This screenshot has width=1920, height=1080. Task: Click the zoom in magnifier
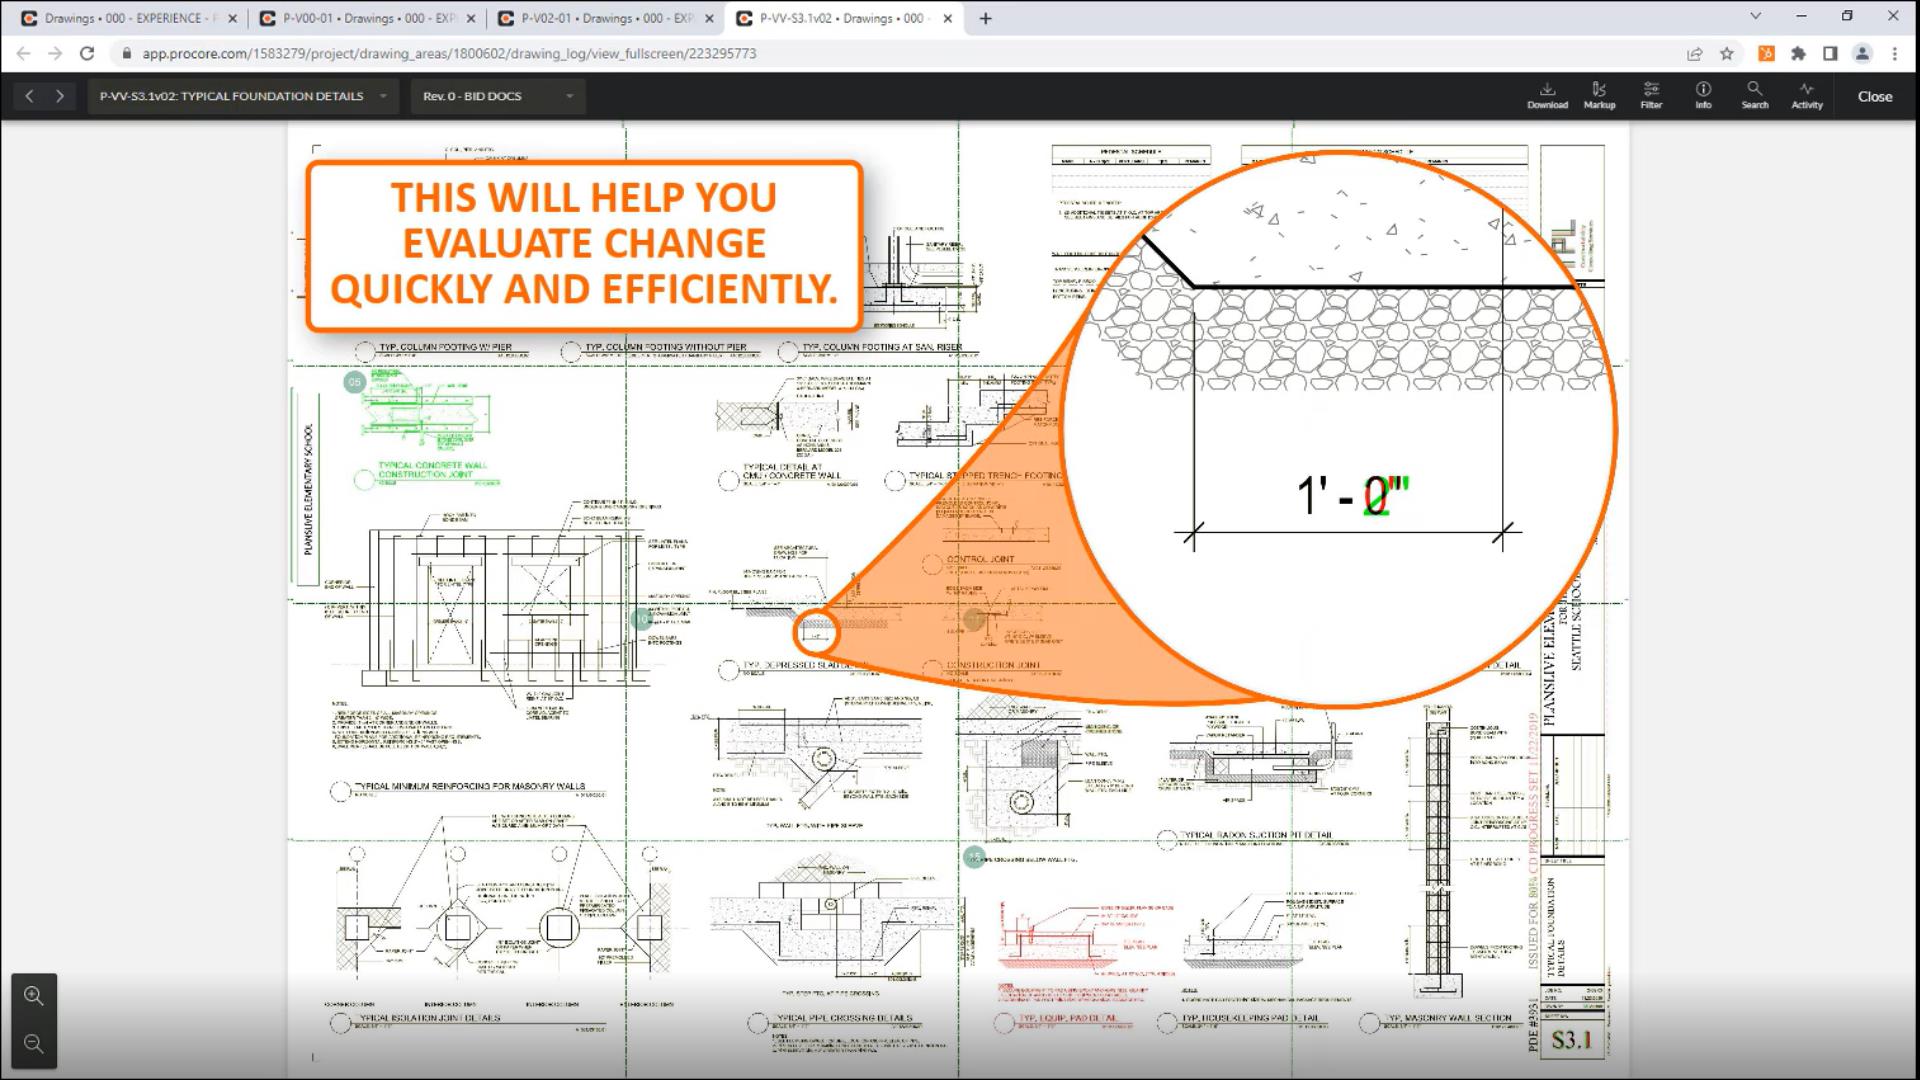[x=34, y=996]
